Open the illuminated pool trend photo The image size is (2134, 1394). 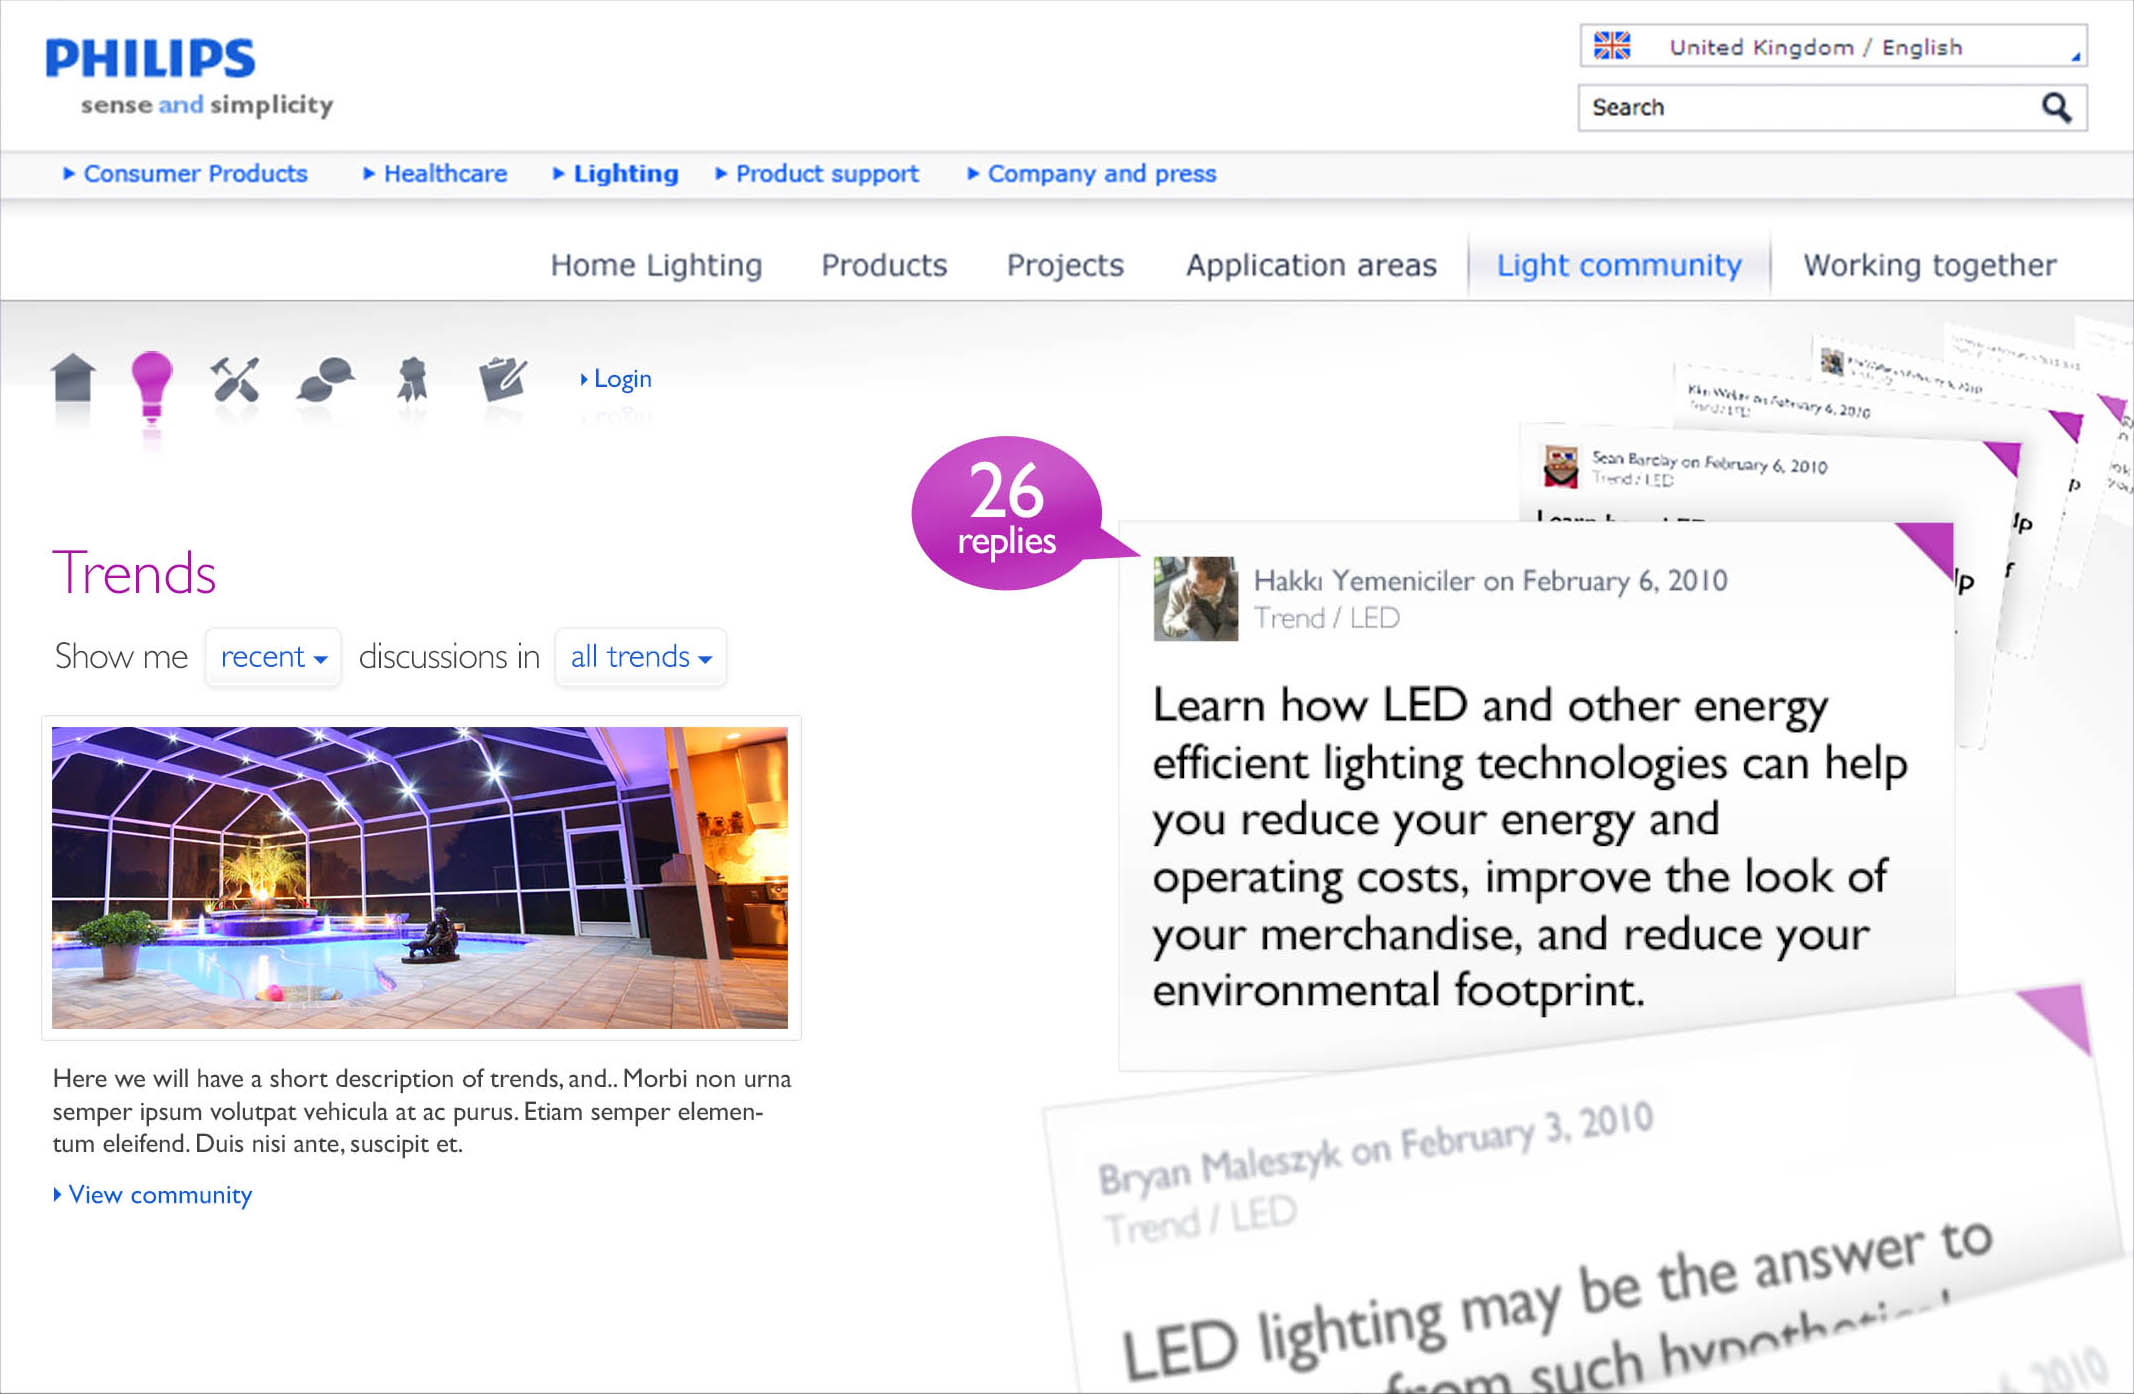point(420,877)
